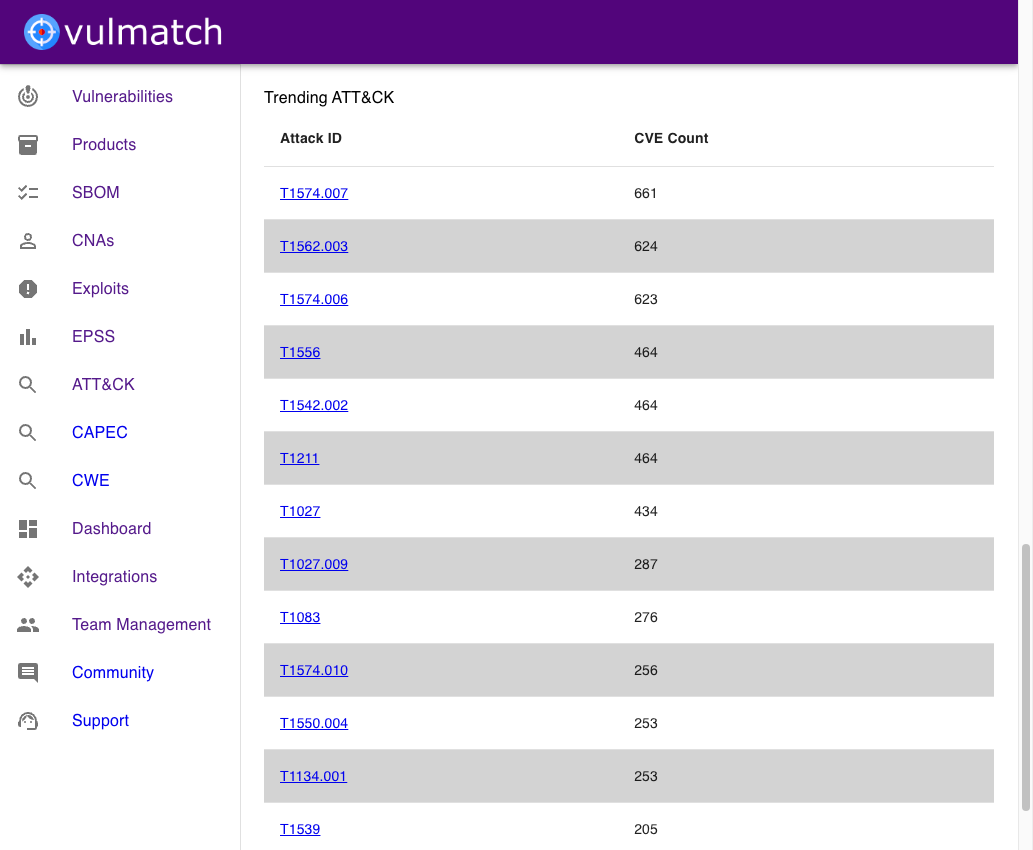Click the Vulnerabilities sidebar icon

(28, 97)
